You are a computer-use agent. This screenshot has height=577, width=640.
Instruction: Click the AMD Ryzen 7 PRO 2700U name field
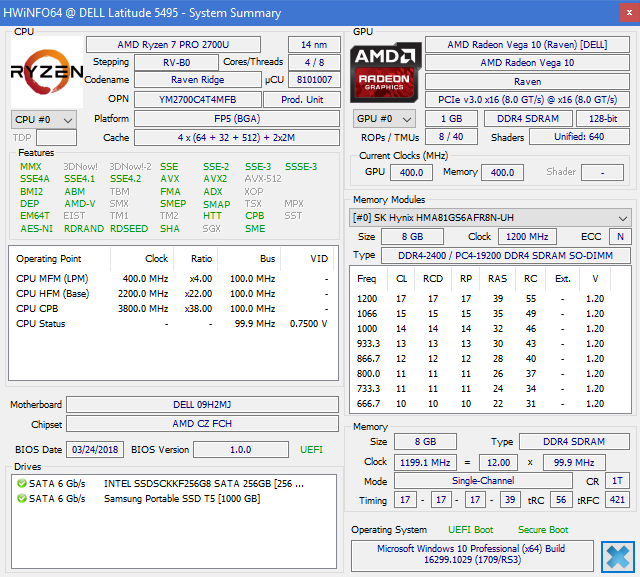pyautogui.click(x=173, y=44)
